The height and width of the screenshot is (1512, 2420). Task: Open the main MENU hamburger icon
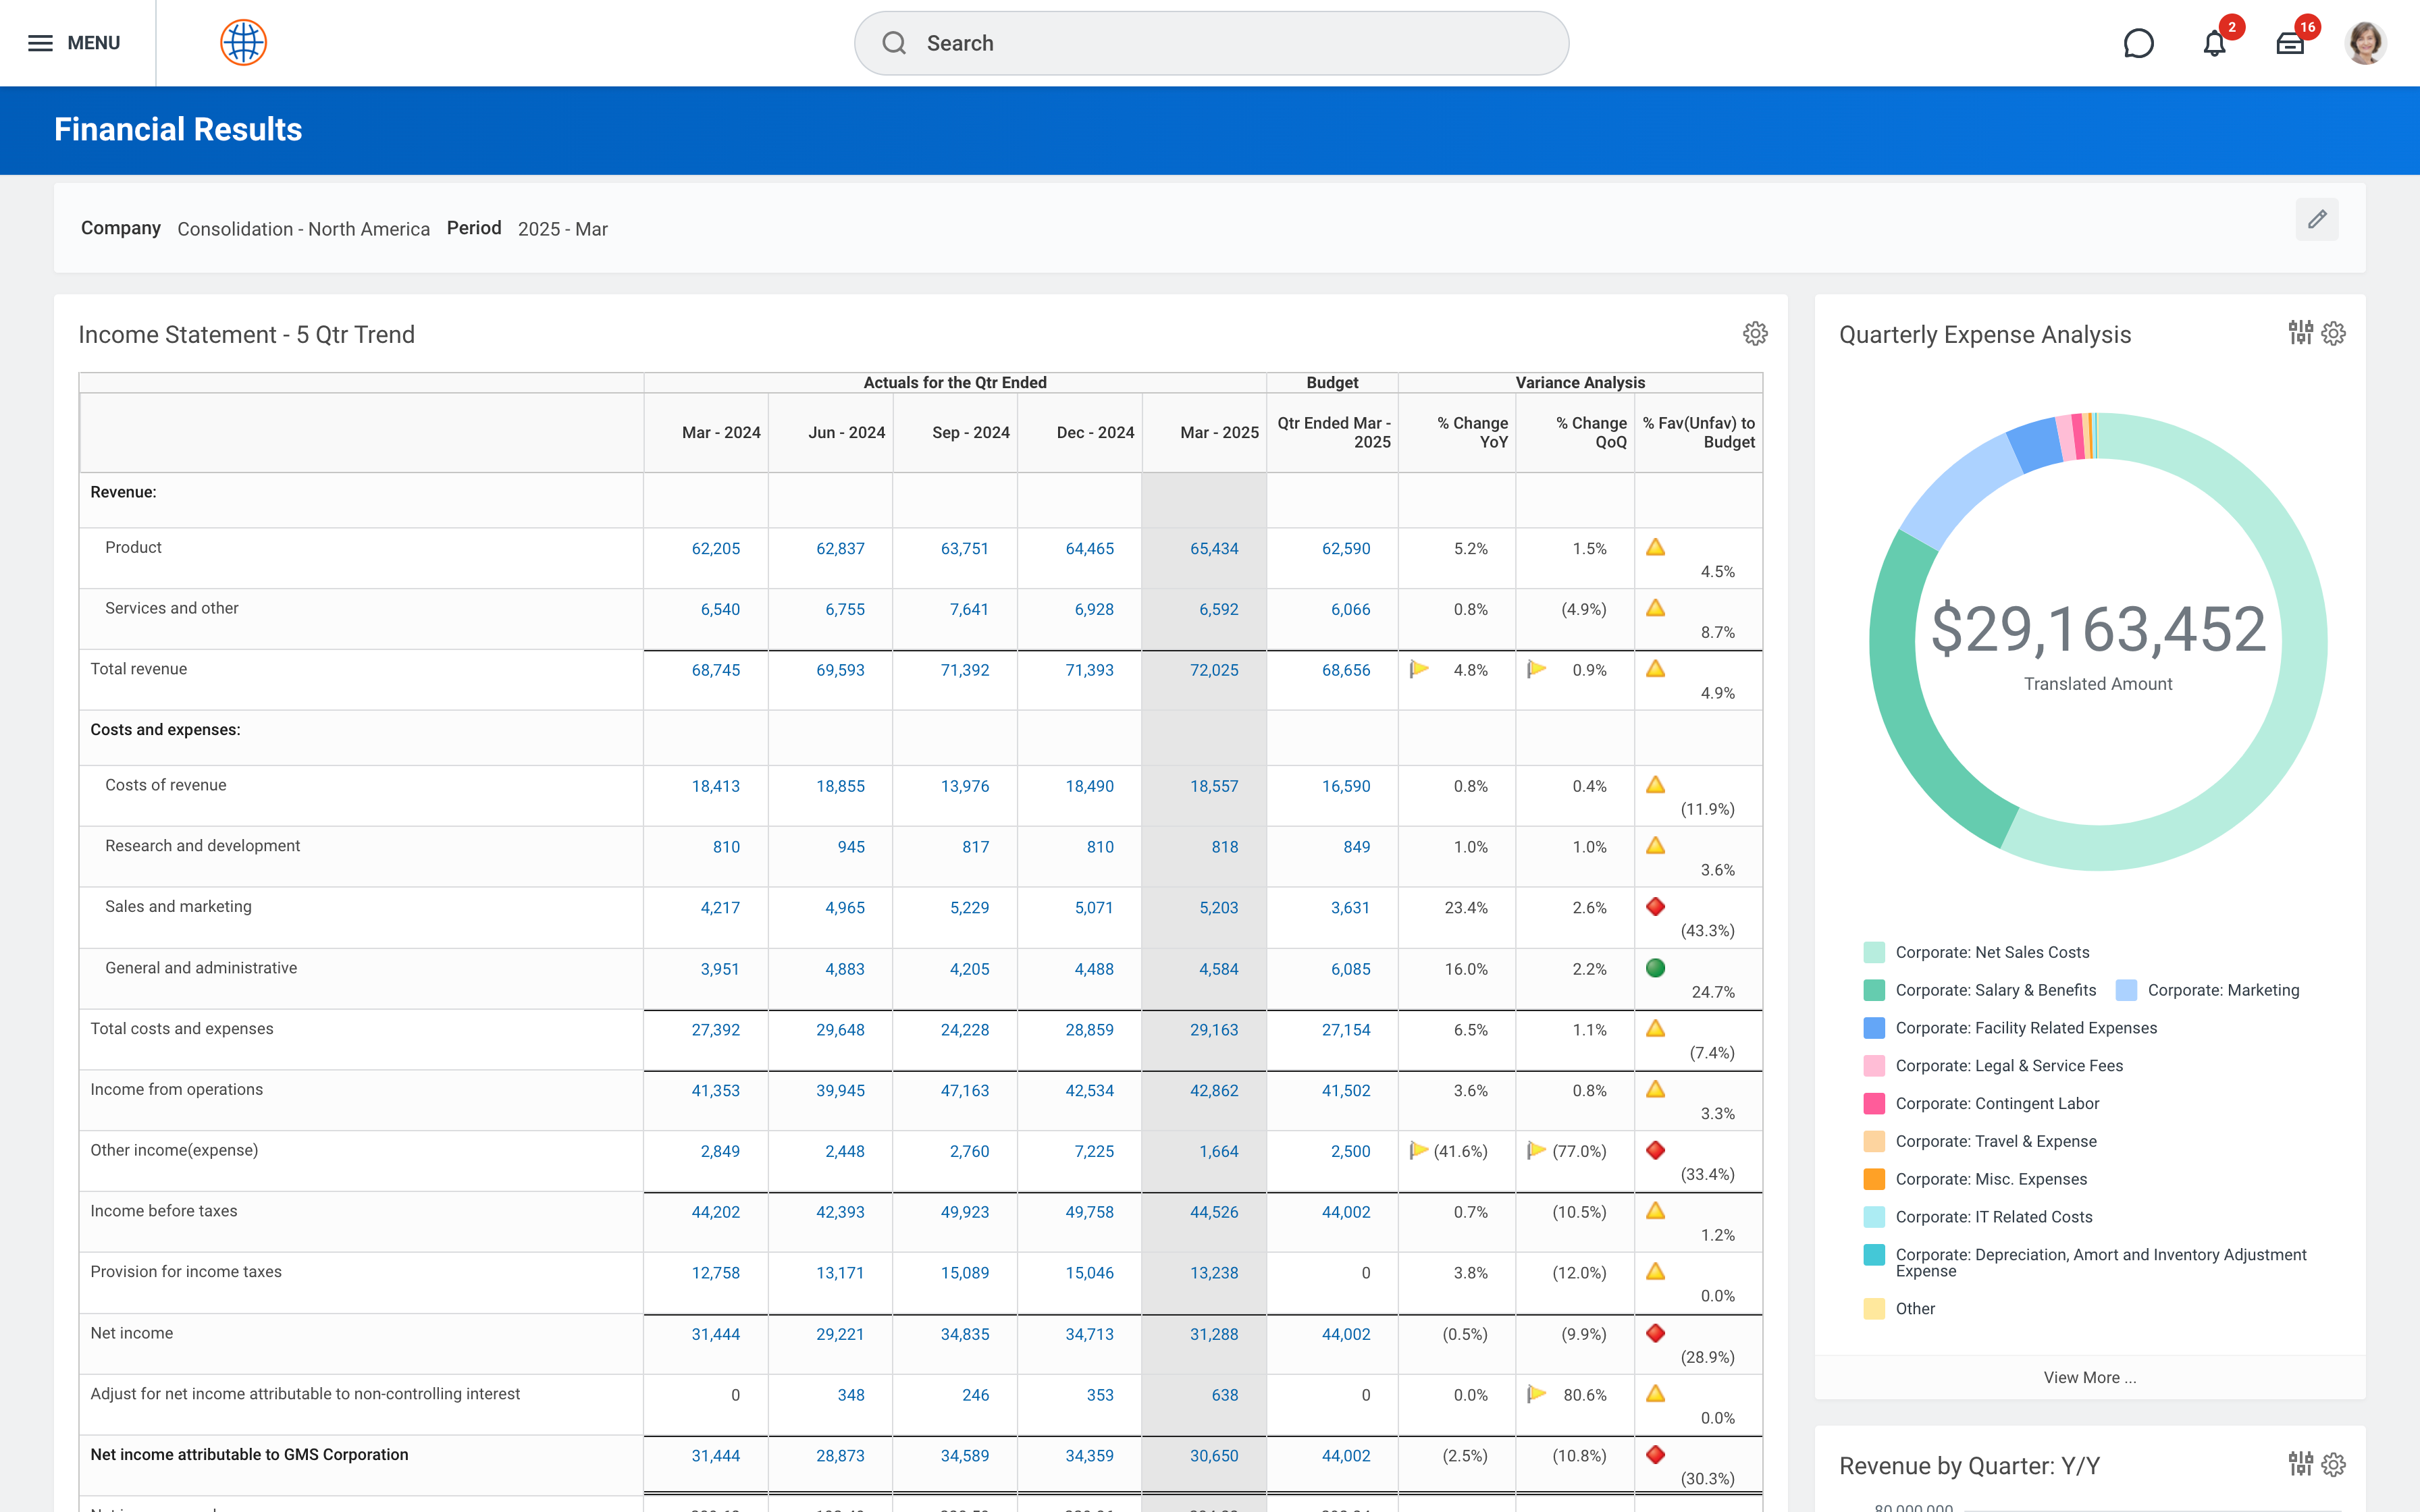click(40, 43)
